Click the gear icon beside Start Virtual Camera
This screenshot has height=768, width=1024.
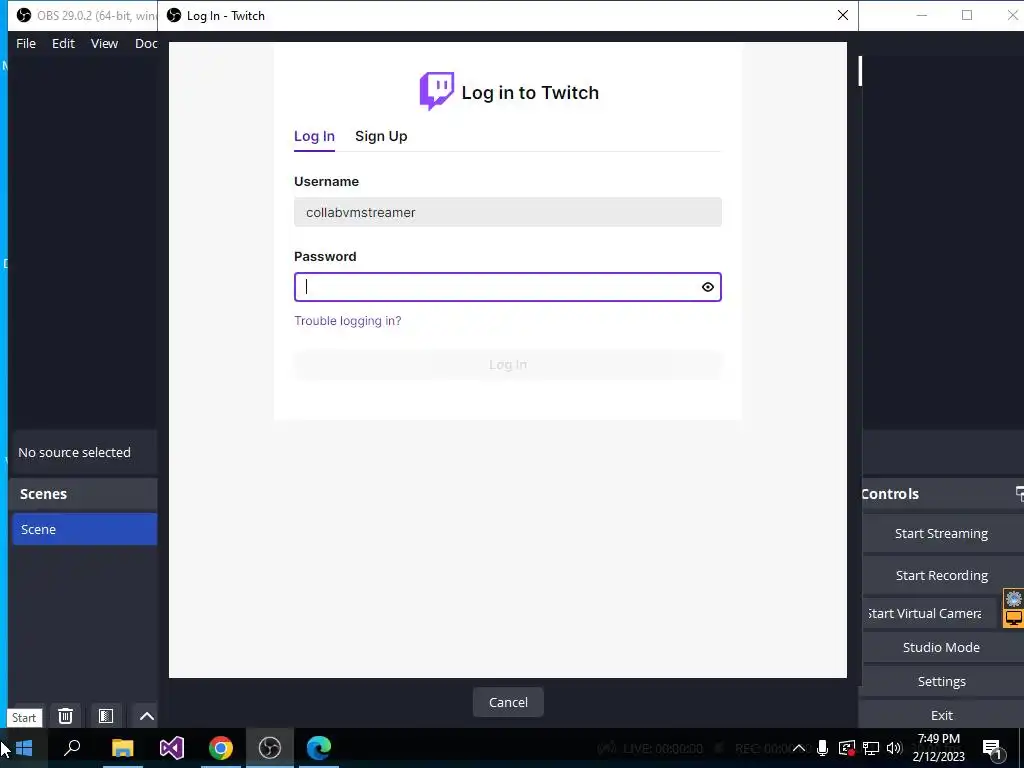click(x=1014, y=598)
